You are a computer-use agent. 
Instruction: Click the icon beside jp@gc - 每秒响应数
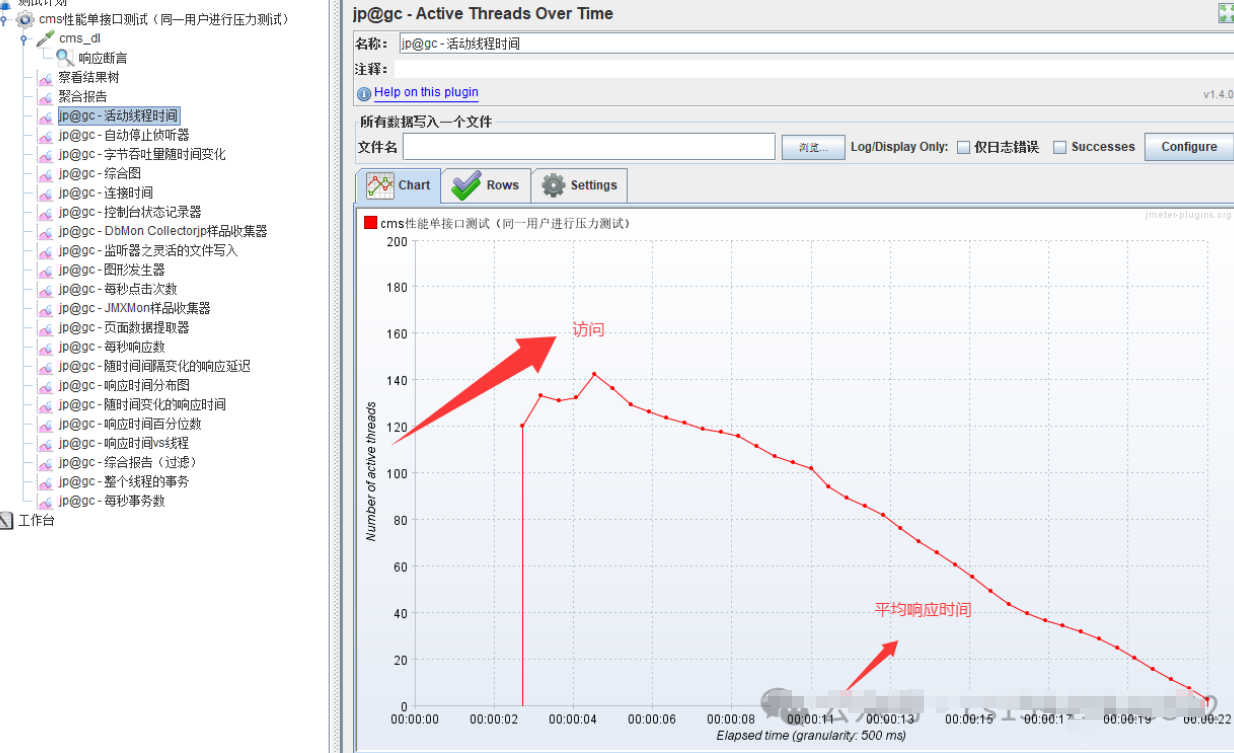coord(45,347)
